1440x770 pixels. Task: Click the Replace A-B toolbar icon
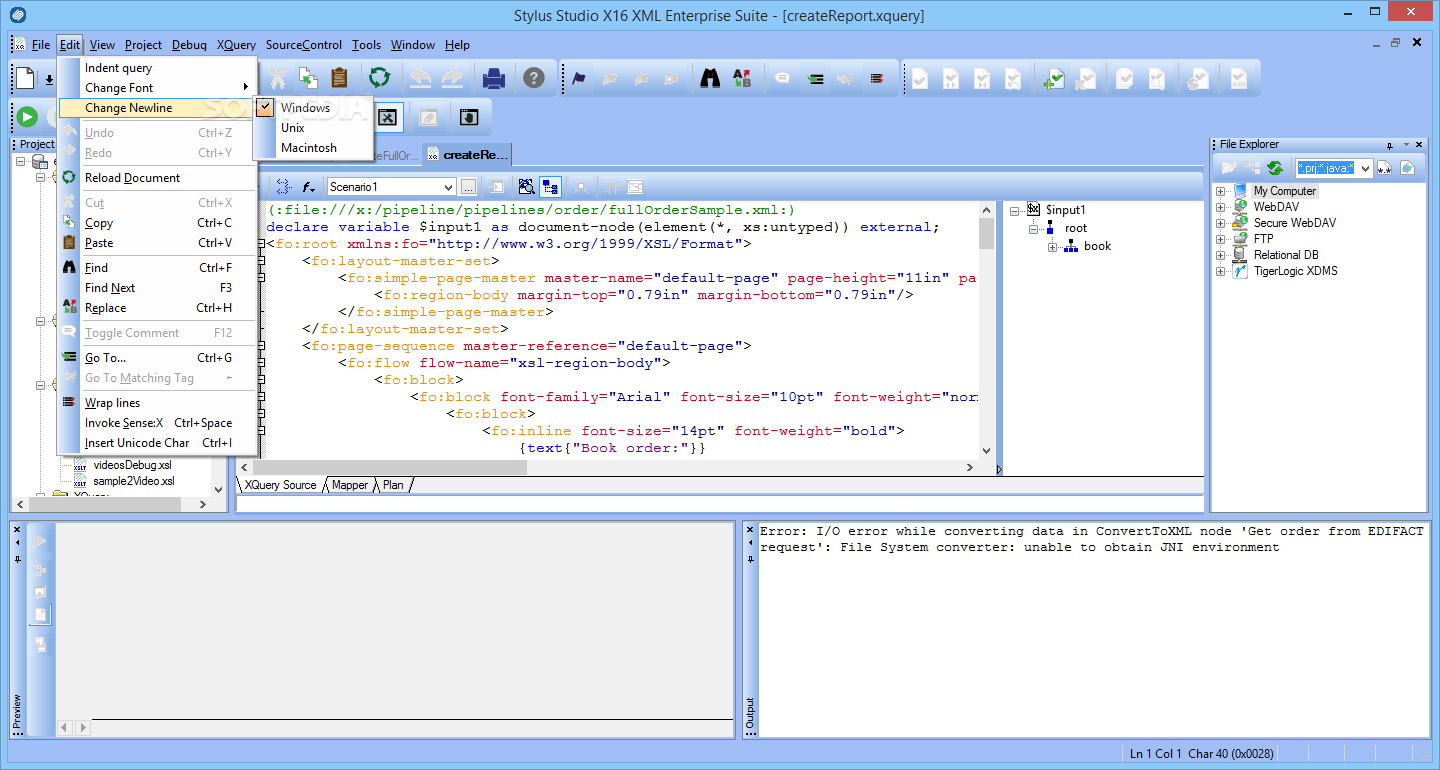click(x=741, y=78)
